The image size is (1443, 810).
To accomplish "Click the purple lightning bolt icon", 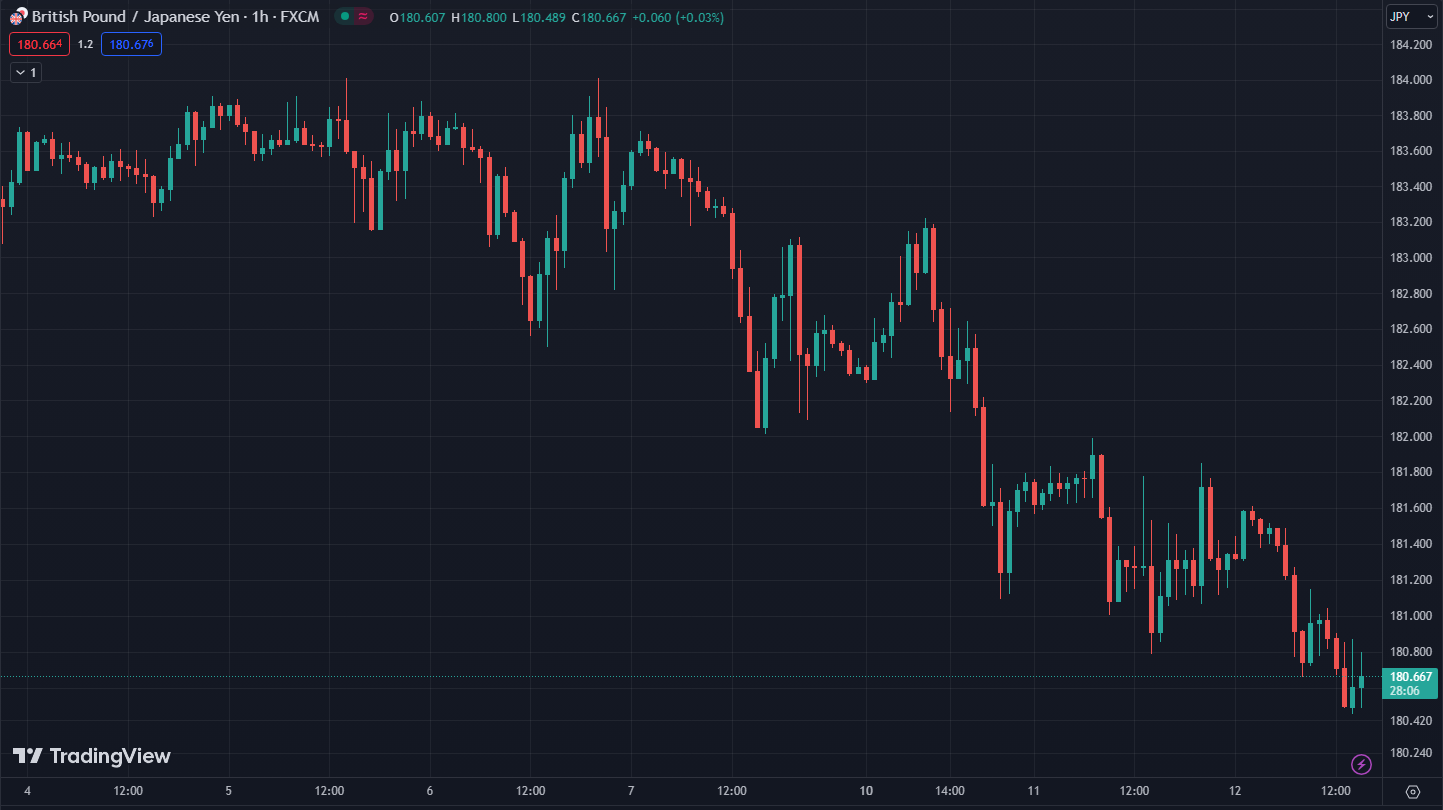I will point(1361,765).
